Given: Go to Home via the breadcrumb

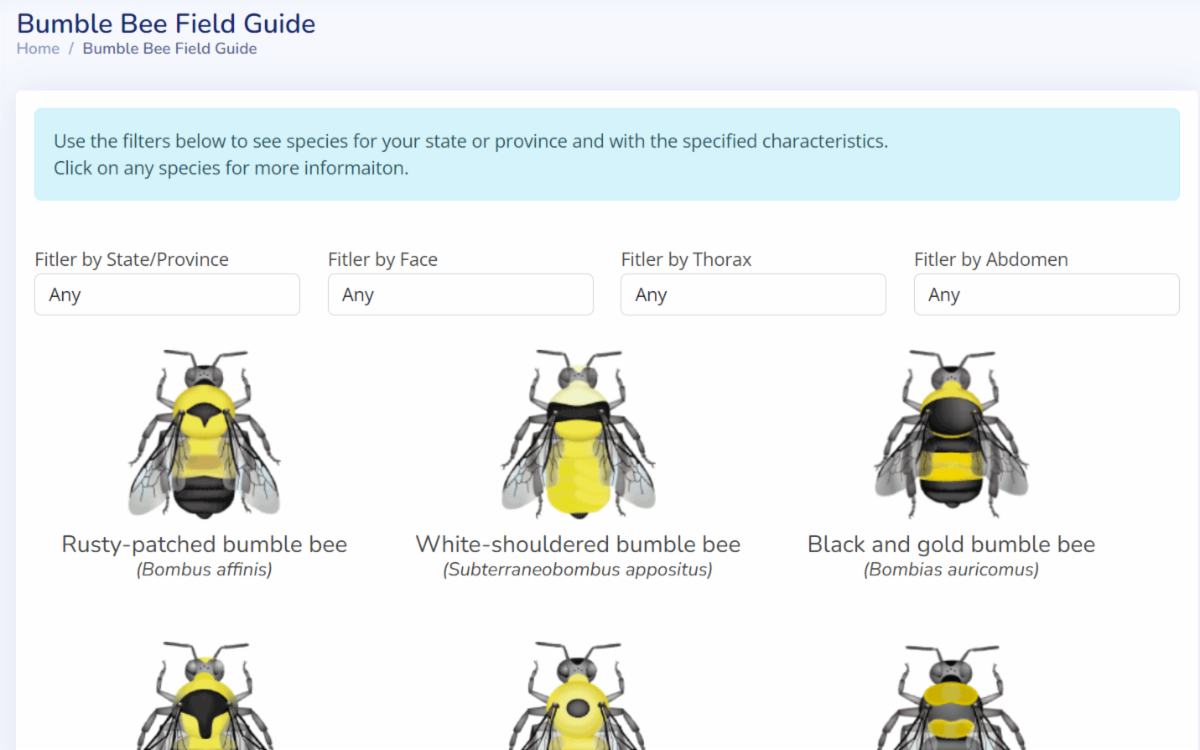Looking at the screenshot, I should point(38,49).
